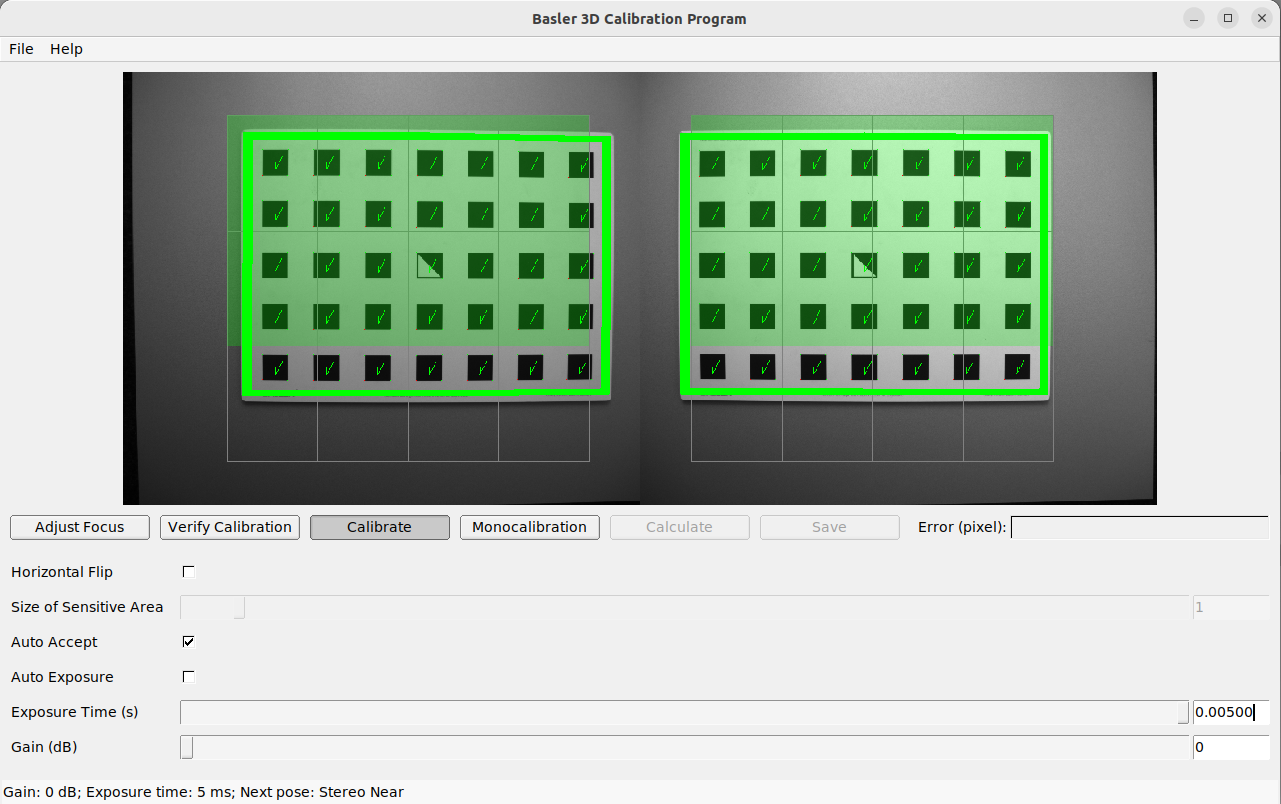The height and width of the screenshot is (804, 1281).
Task: Click the Gain slider handle
Action: click(x=186, y=747)
